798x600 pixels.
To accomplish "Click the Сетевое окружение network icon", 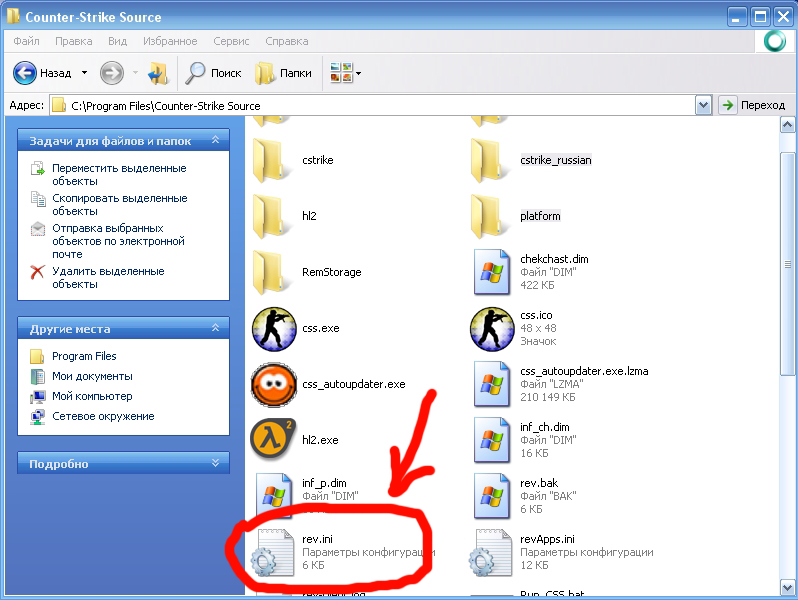I will coord(38,417).
